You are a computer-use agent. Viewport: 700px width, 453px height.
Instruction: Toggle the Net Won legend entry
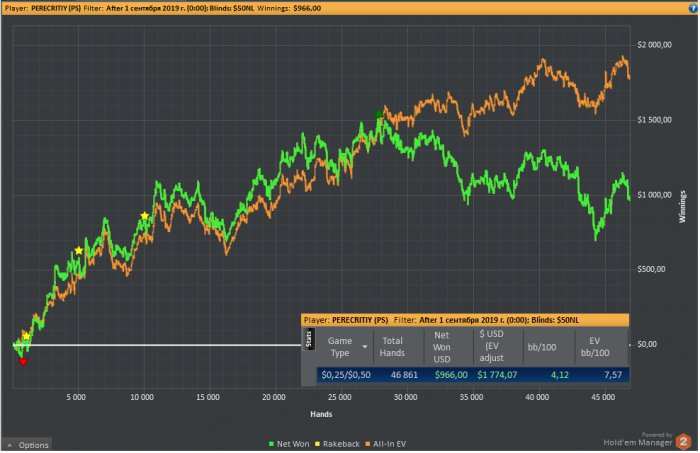(289, 444)
